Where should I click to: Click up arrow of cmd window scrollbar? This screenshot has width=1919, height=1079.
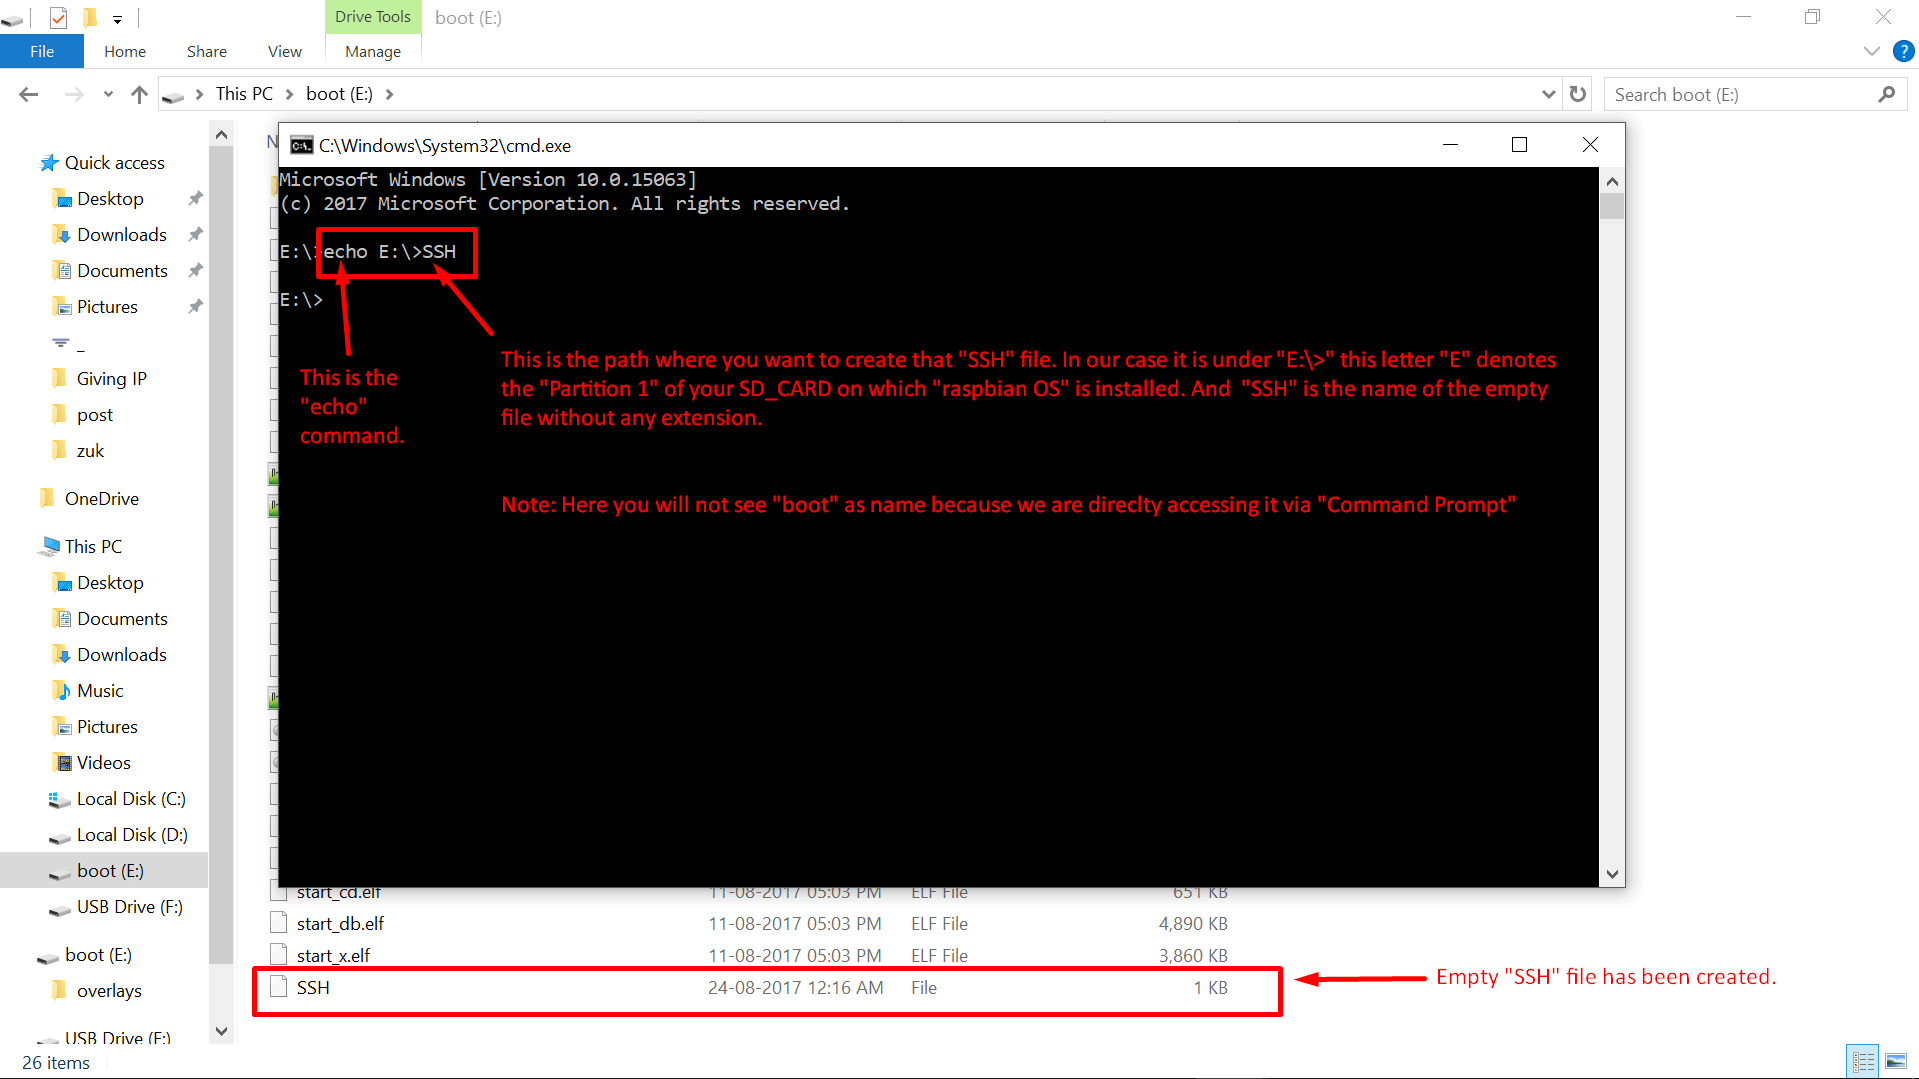click(x=1612, y=181)
